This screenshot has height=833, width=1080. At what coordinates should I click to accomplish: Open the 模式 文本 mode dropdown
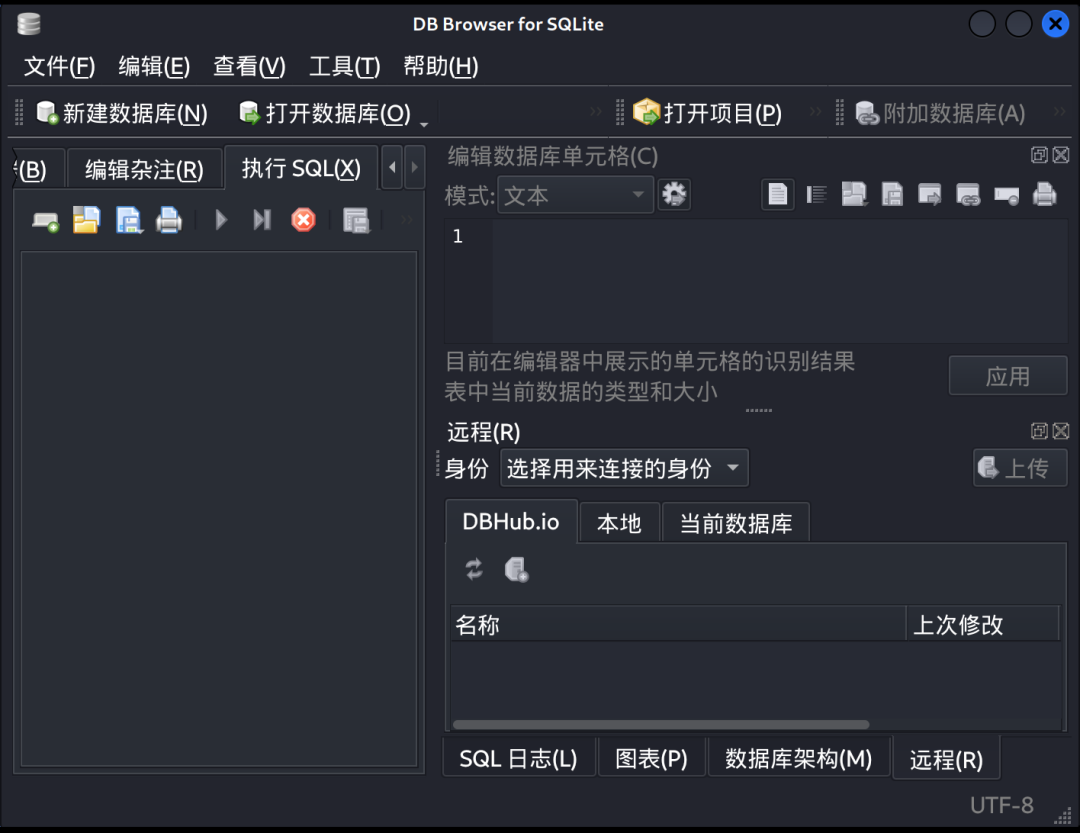575,195
